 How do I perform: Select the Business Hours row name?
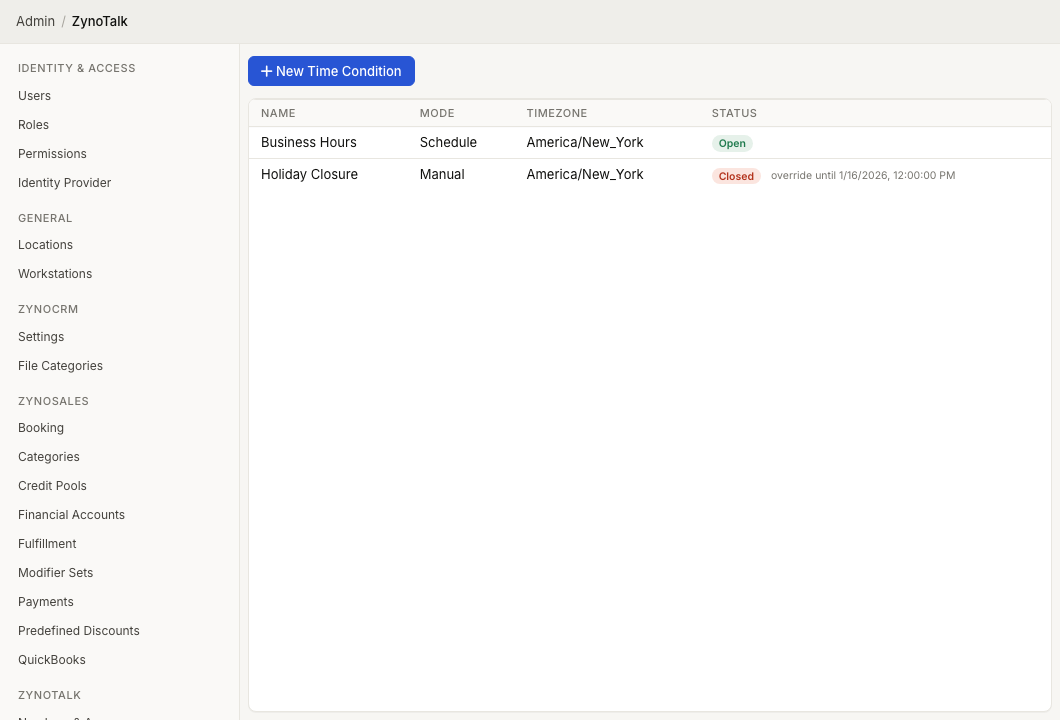[x=308, y=143]
